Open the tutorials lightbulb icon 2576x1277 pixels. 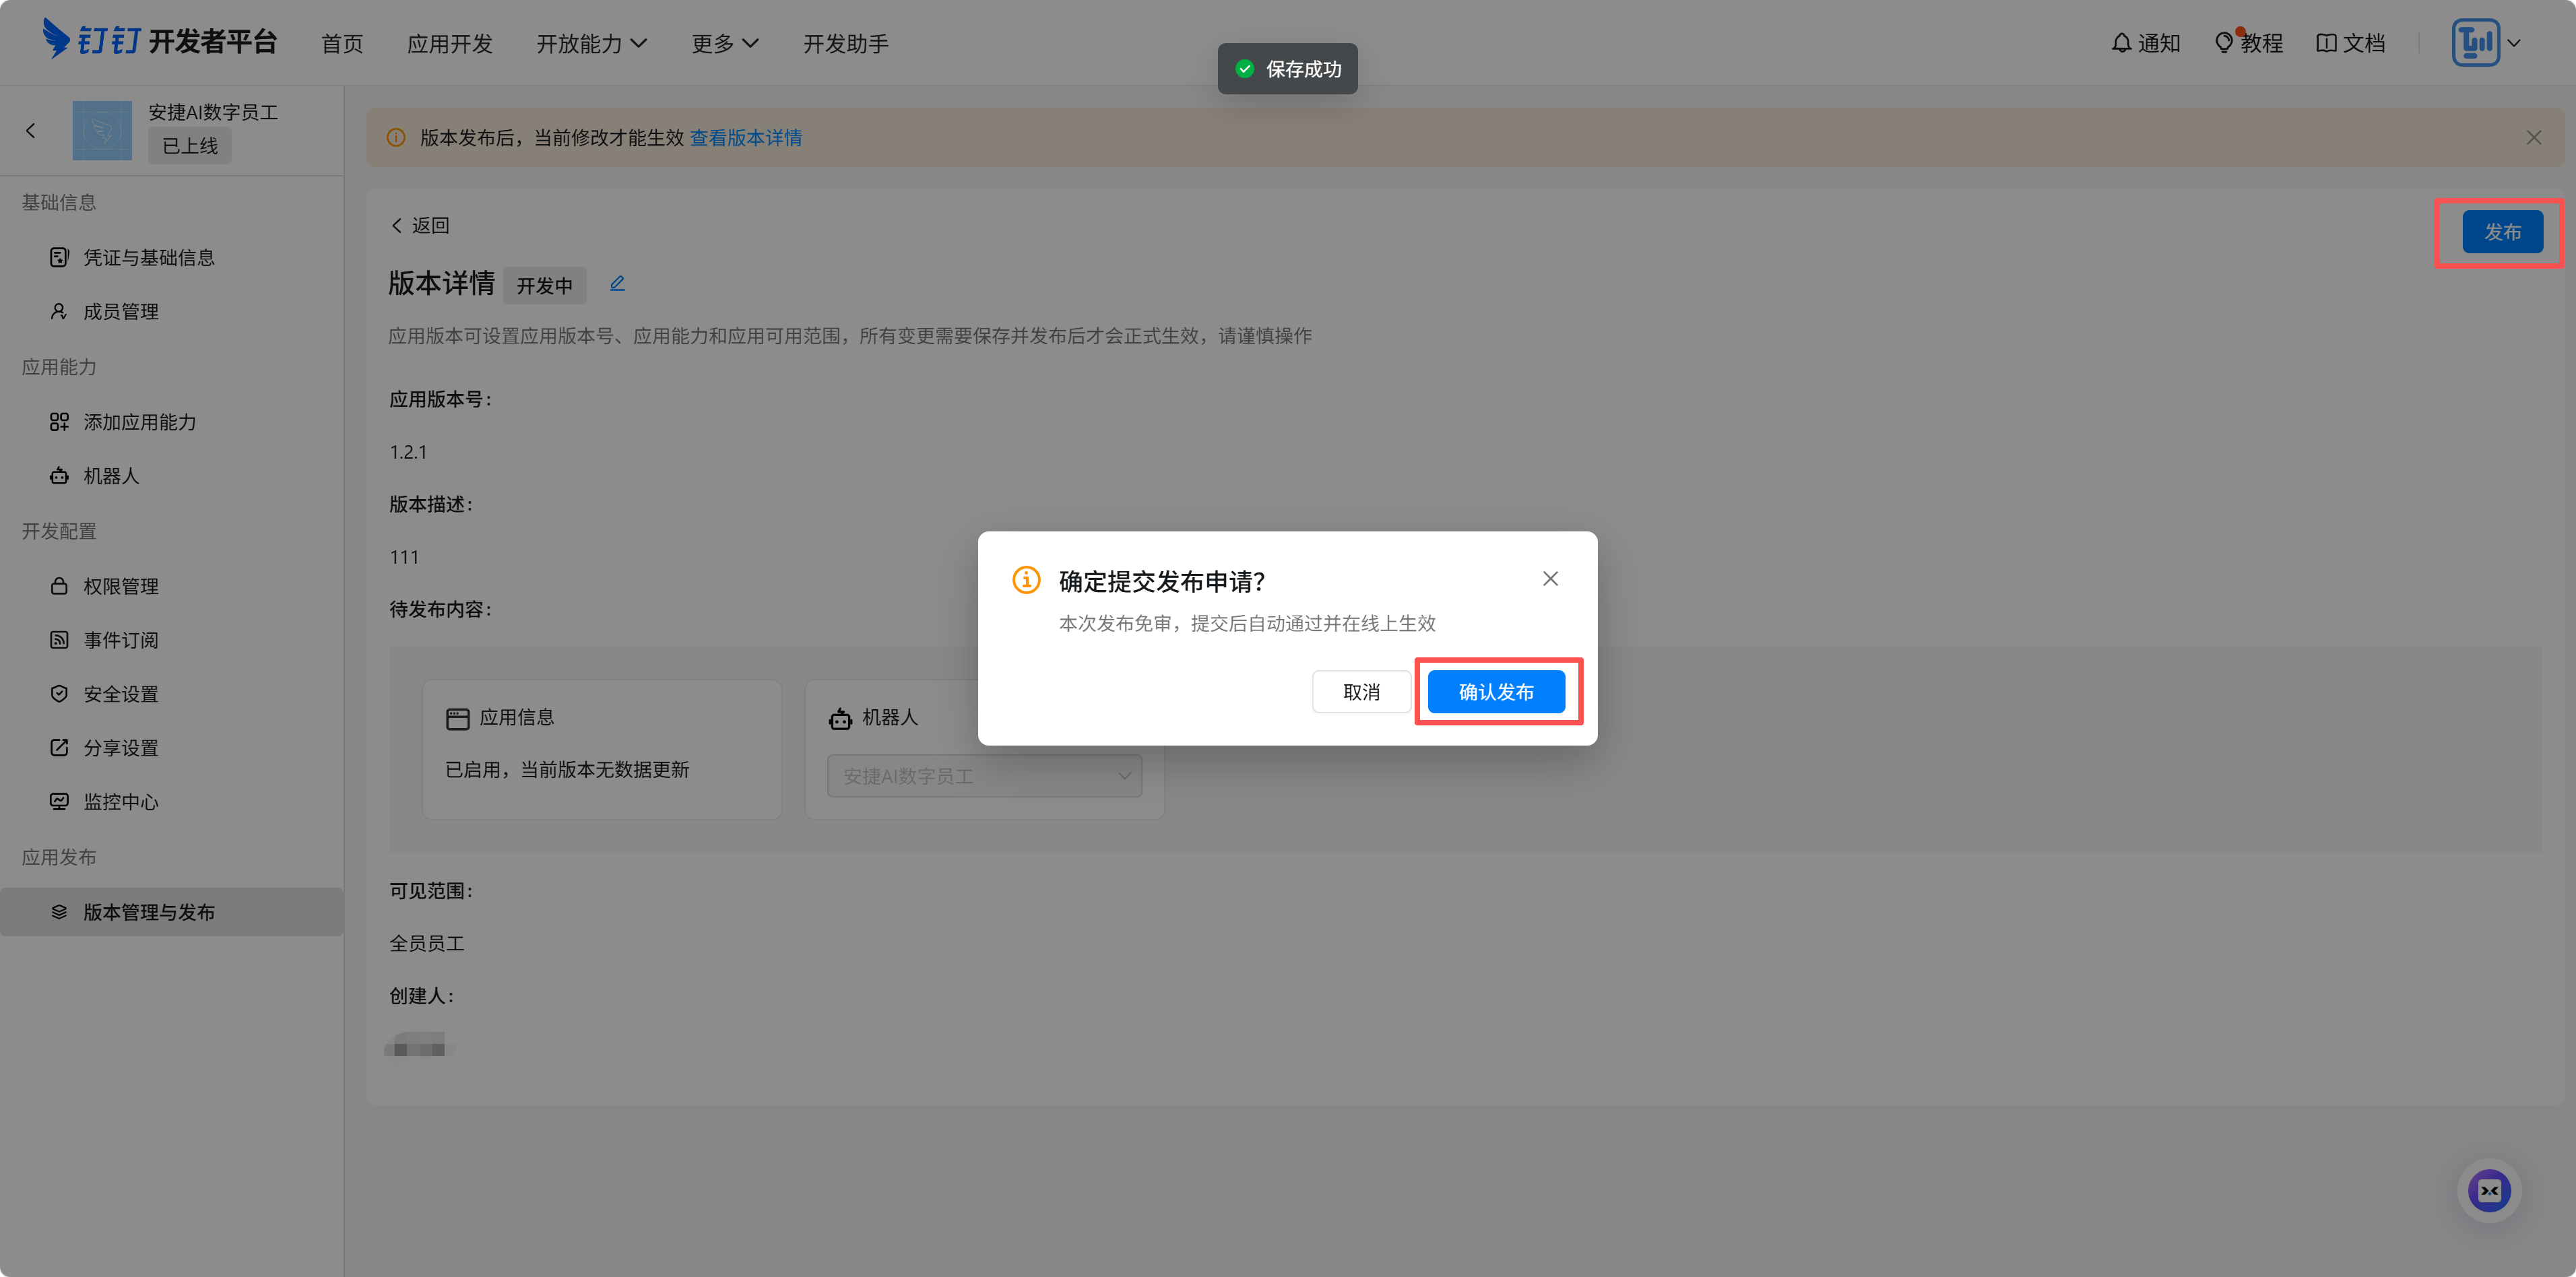click(2224, 43)
